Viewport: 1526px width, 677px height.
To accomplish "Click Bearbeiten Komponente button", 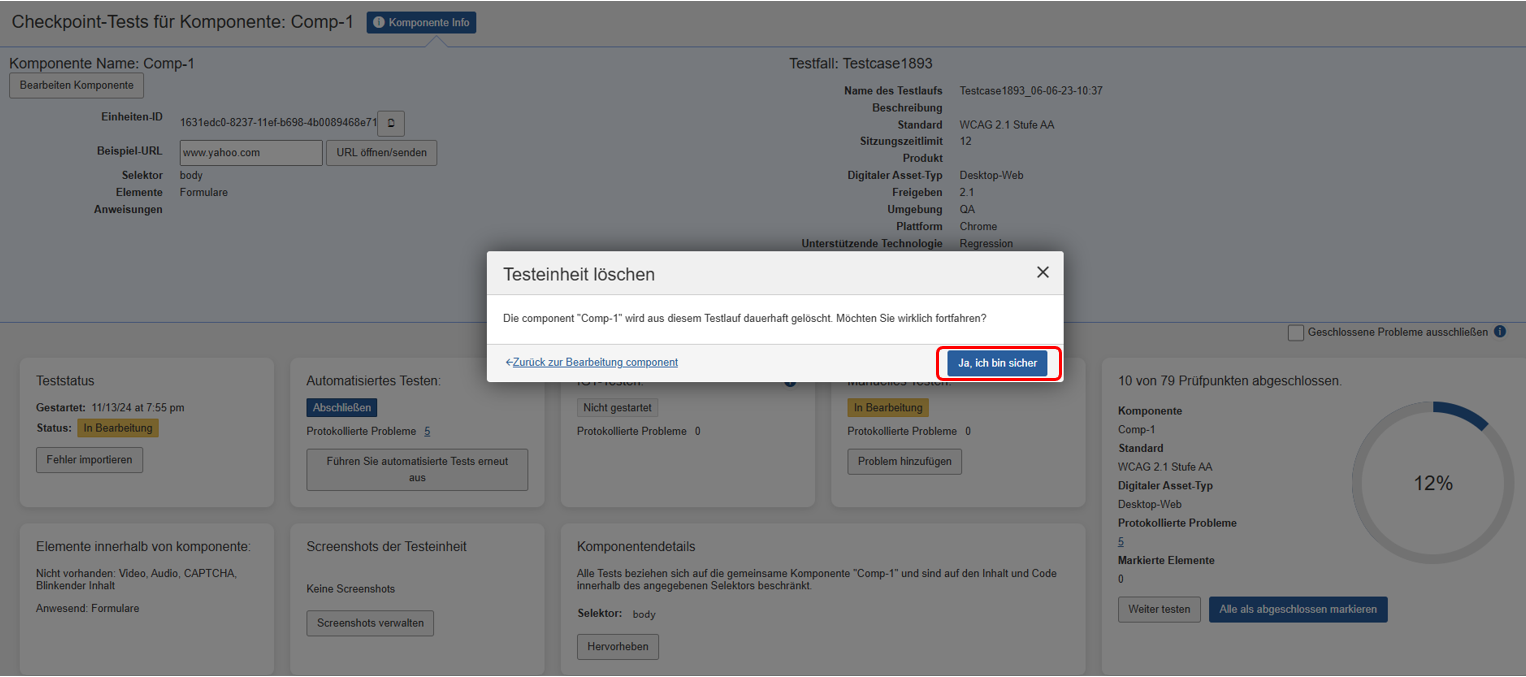I will tap(76, 86).
